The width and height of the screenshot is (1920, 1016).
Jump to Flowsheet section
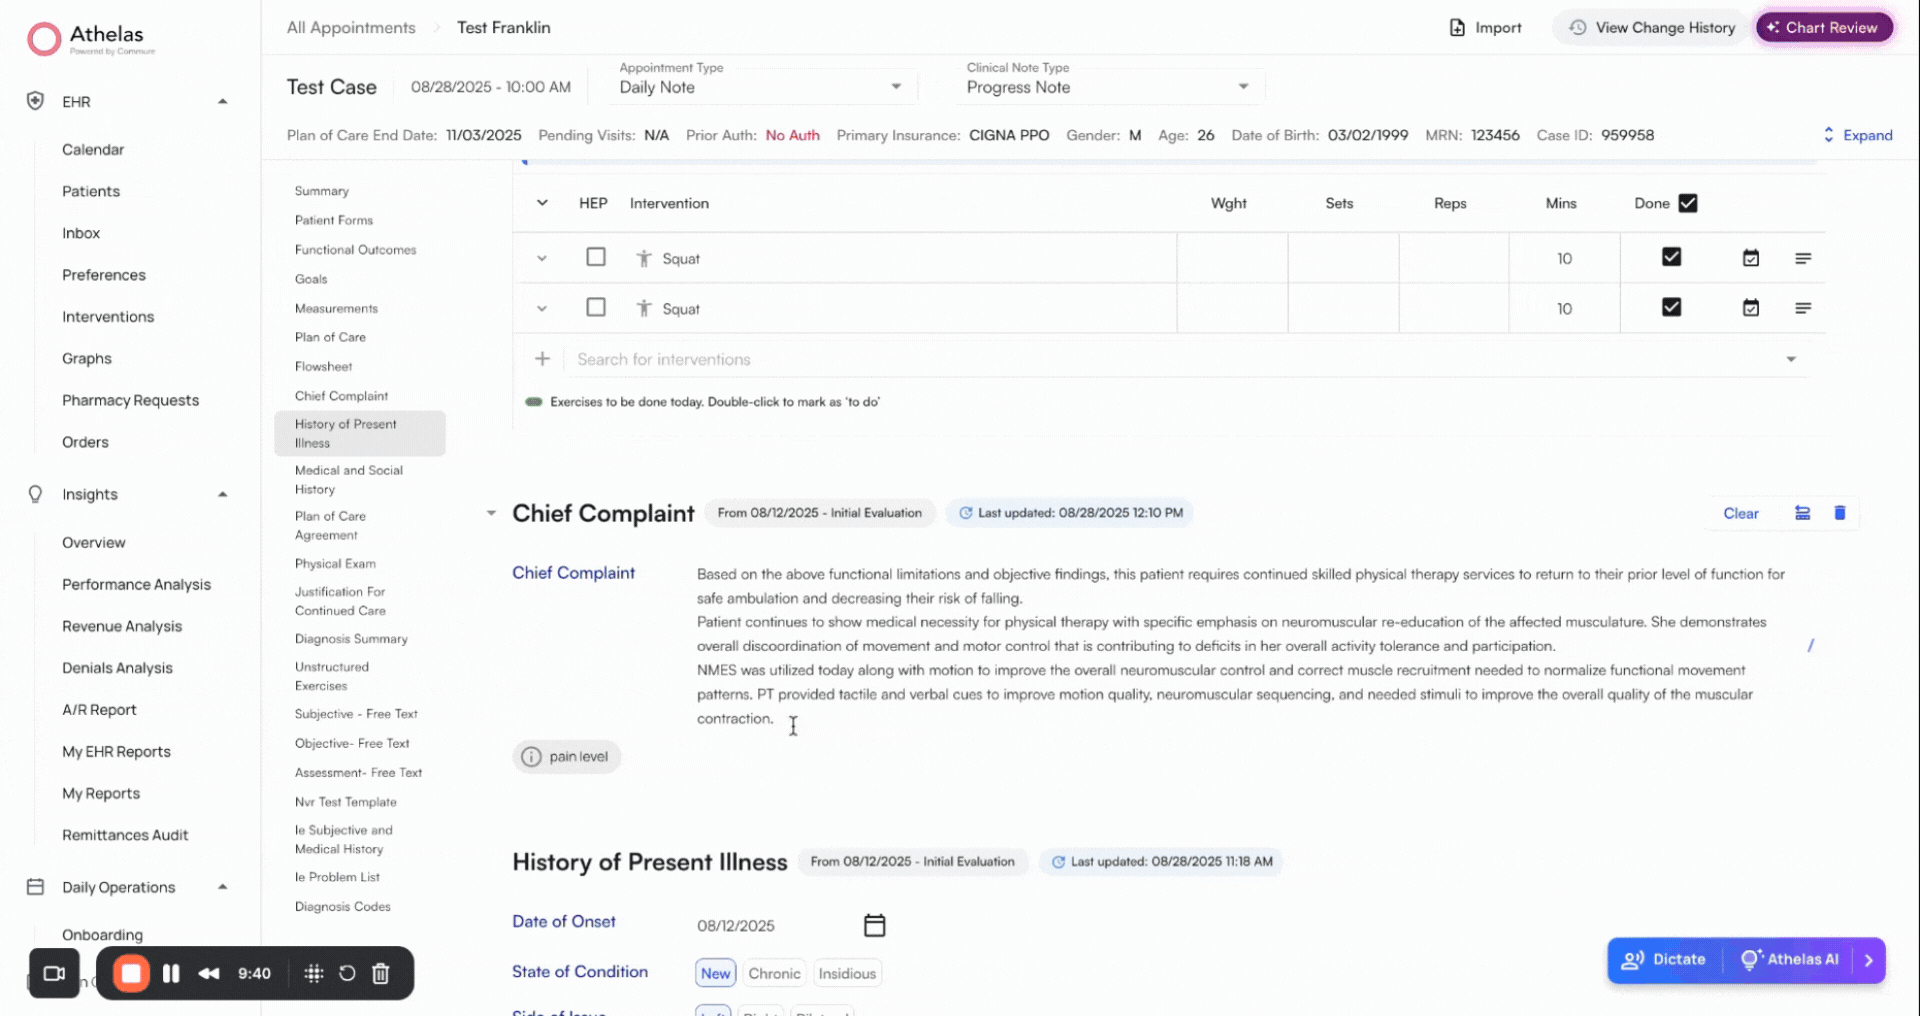[x=324, y=366]
